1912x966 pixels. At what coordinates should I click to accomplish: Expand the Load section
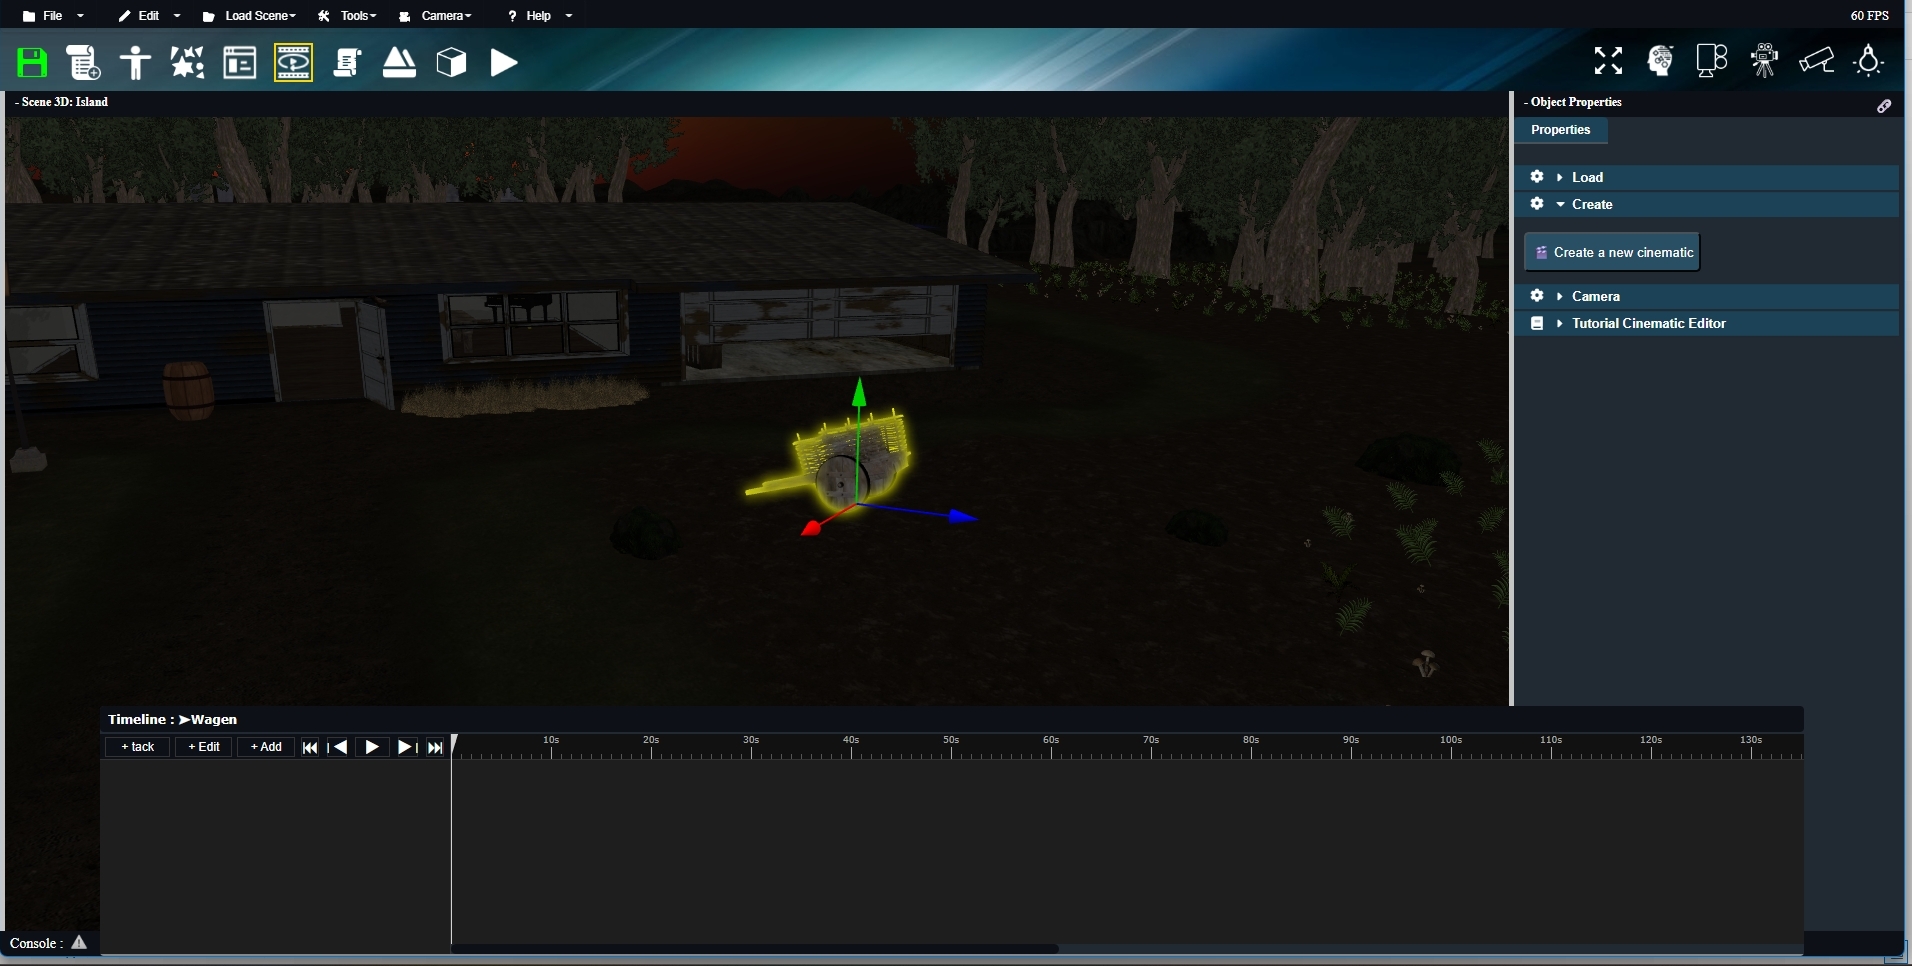pyautogui.click(x=1586, y=177)
